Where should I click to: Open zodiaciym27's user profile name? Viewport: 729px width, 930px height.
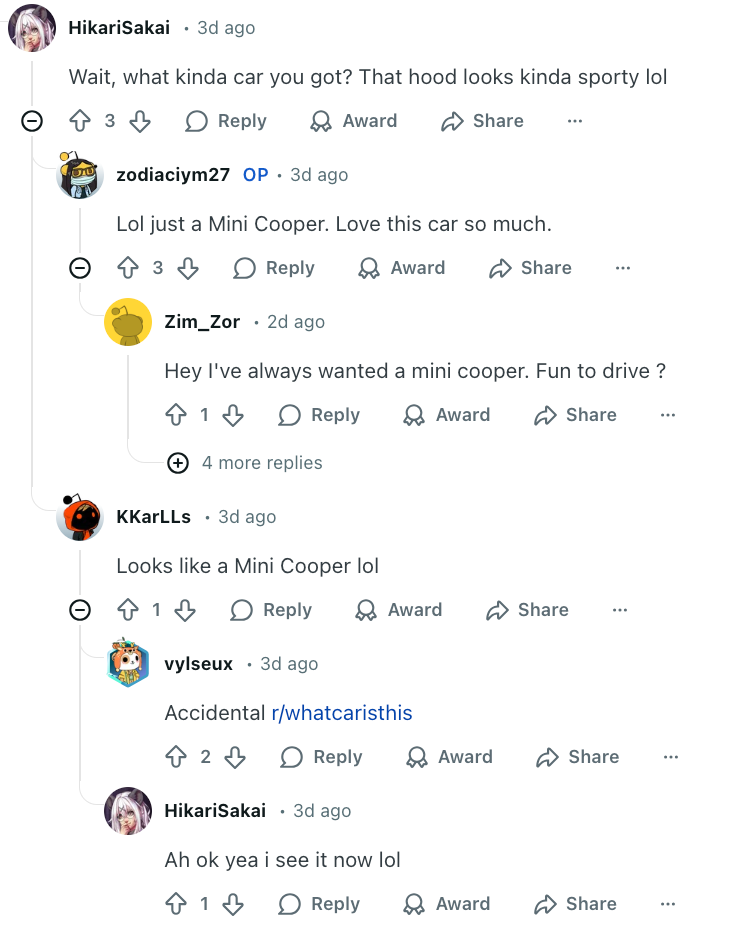173,175
